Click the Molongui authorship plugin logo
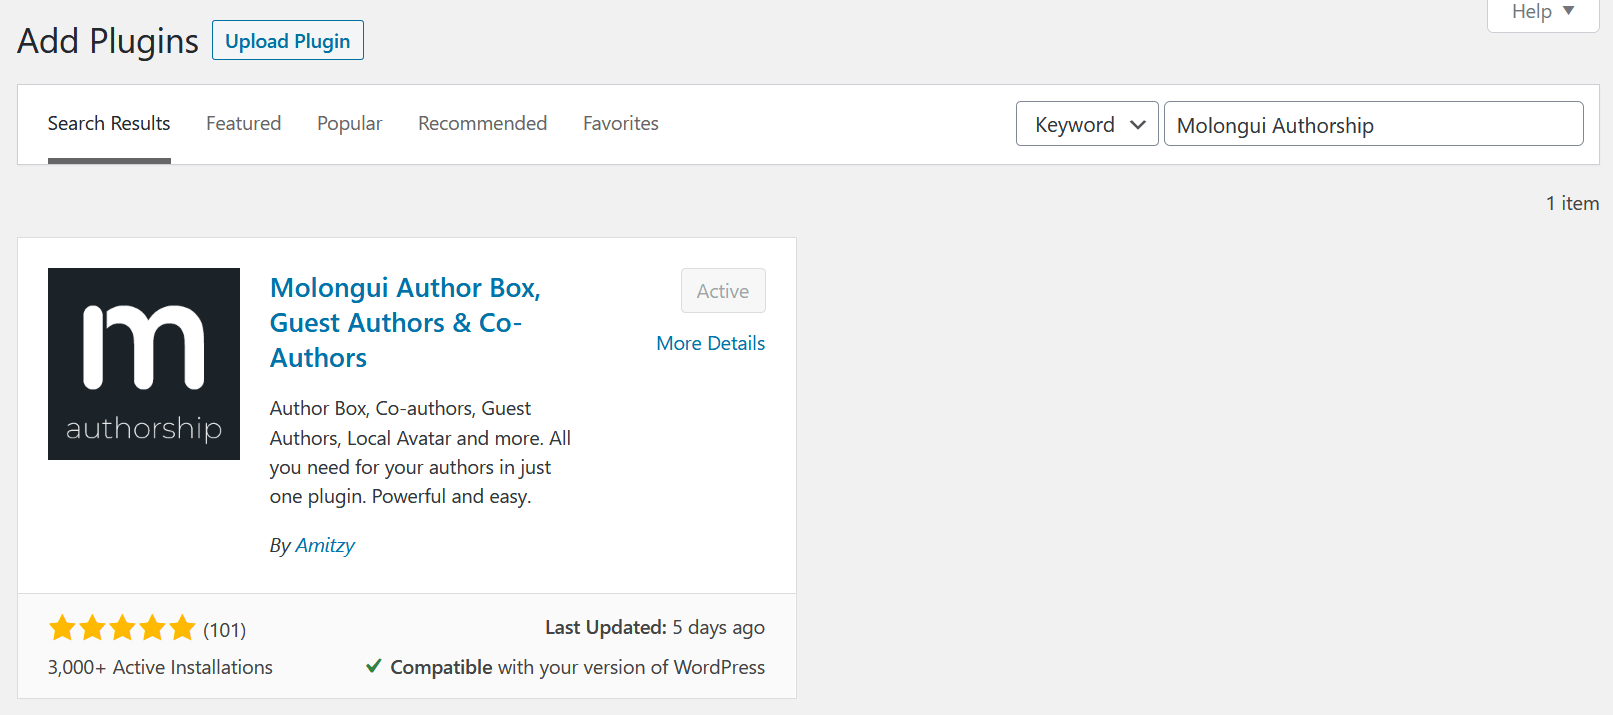 (x=144, y=364)
